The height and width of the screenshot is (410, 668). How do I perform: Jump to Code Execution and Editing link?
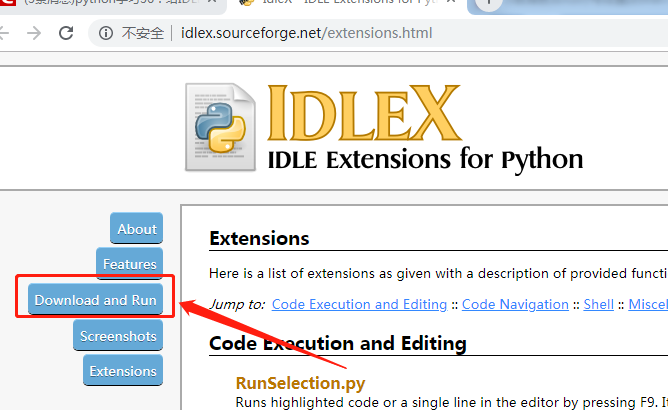(x=359, y=304)
